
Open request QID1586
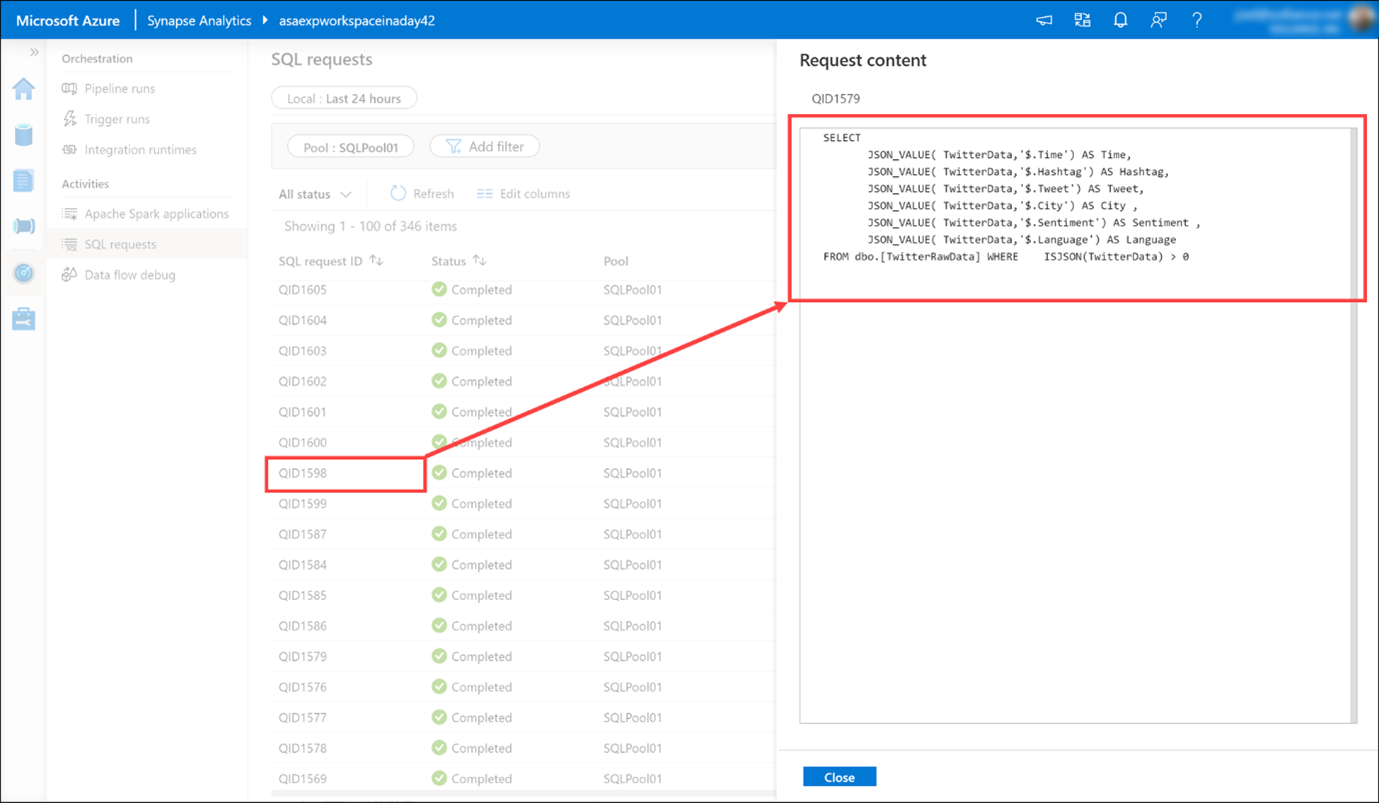tap(303, 626)
